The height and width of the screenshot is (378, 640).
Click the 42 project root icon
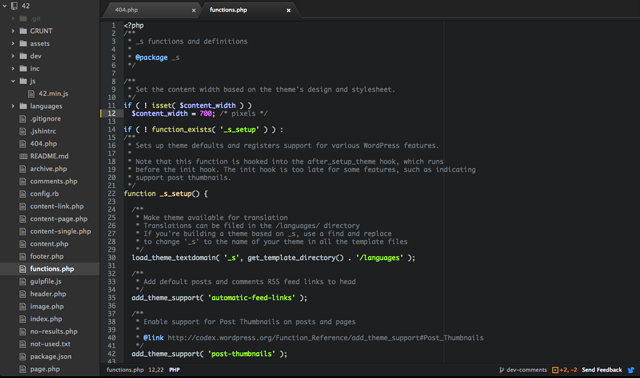(14, 6)
